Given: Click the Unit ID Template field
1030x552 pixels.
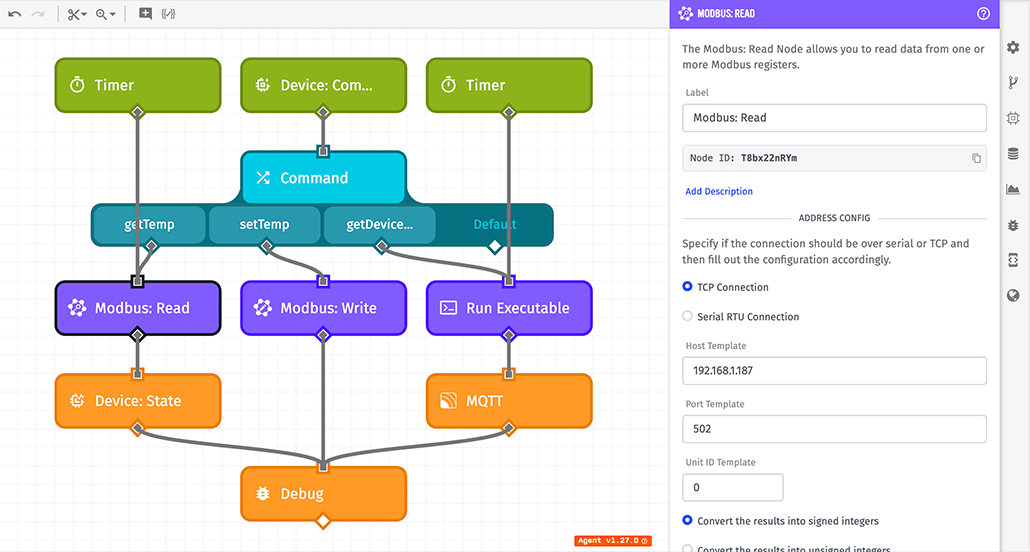Looking at the screenshot, I should (733, 488).
